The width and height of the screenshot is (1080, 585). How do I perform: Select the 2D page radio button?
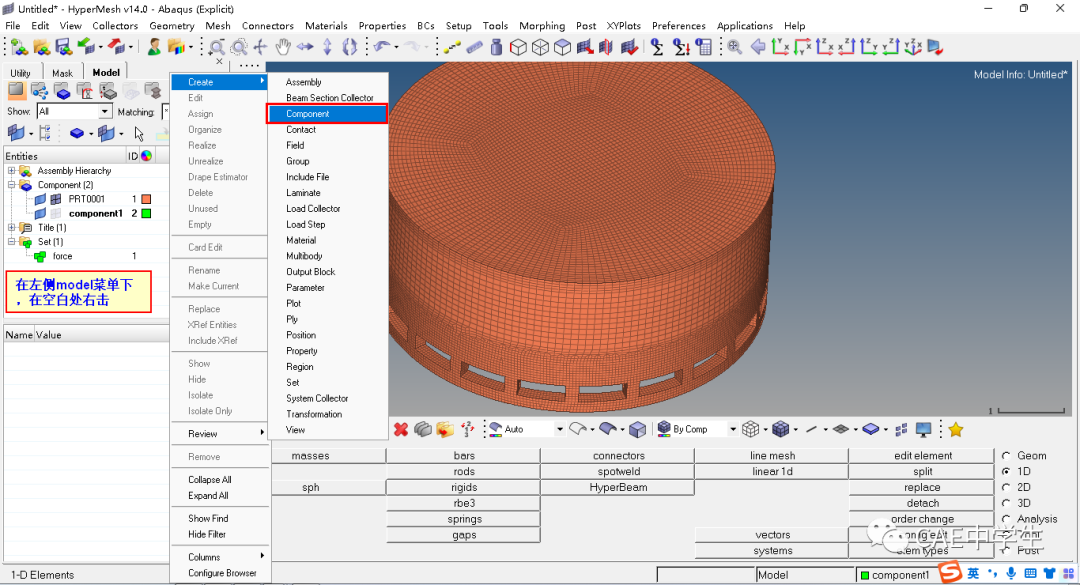click(1006, 487)
